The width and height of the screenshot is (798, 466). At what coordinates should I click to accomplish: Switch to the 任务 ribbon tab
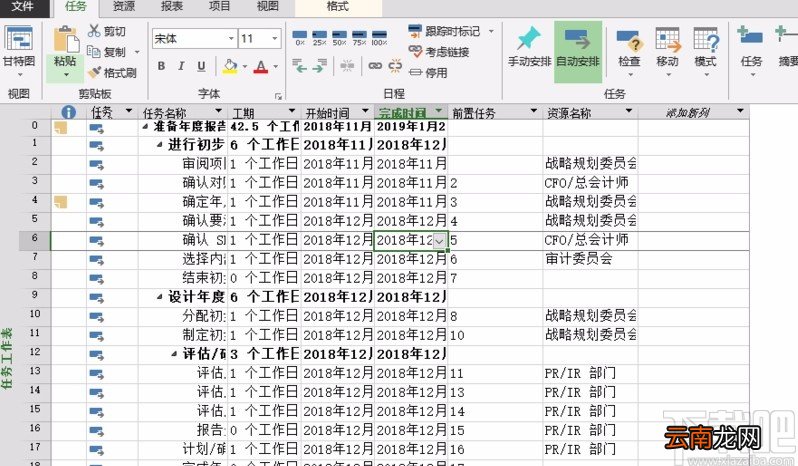coord(76,7)
